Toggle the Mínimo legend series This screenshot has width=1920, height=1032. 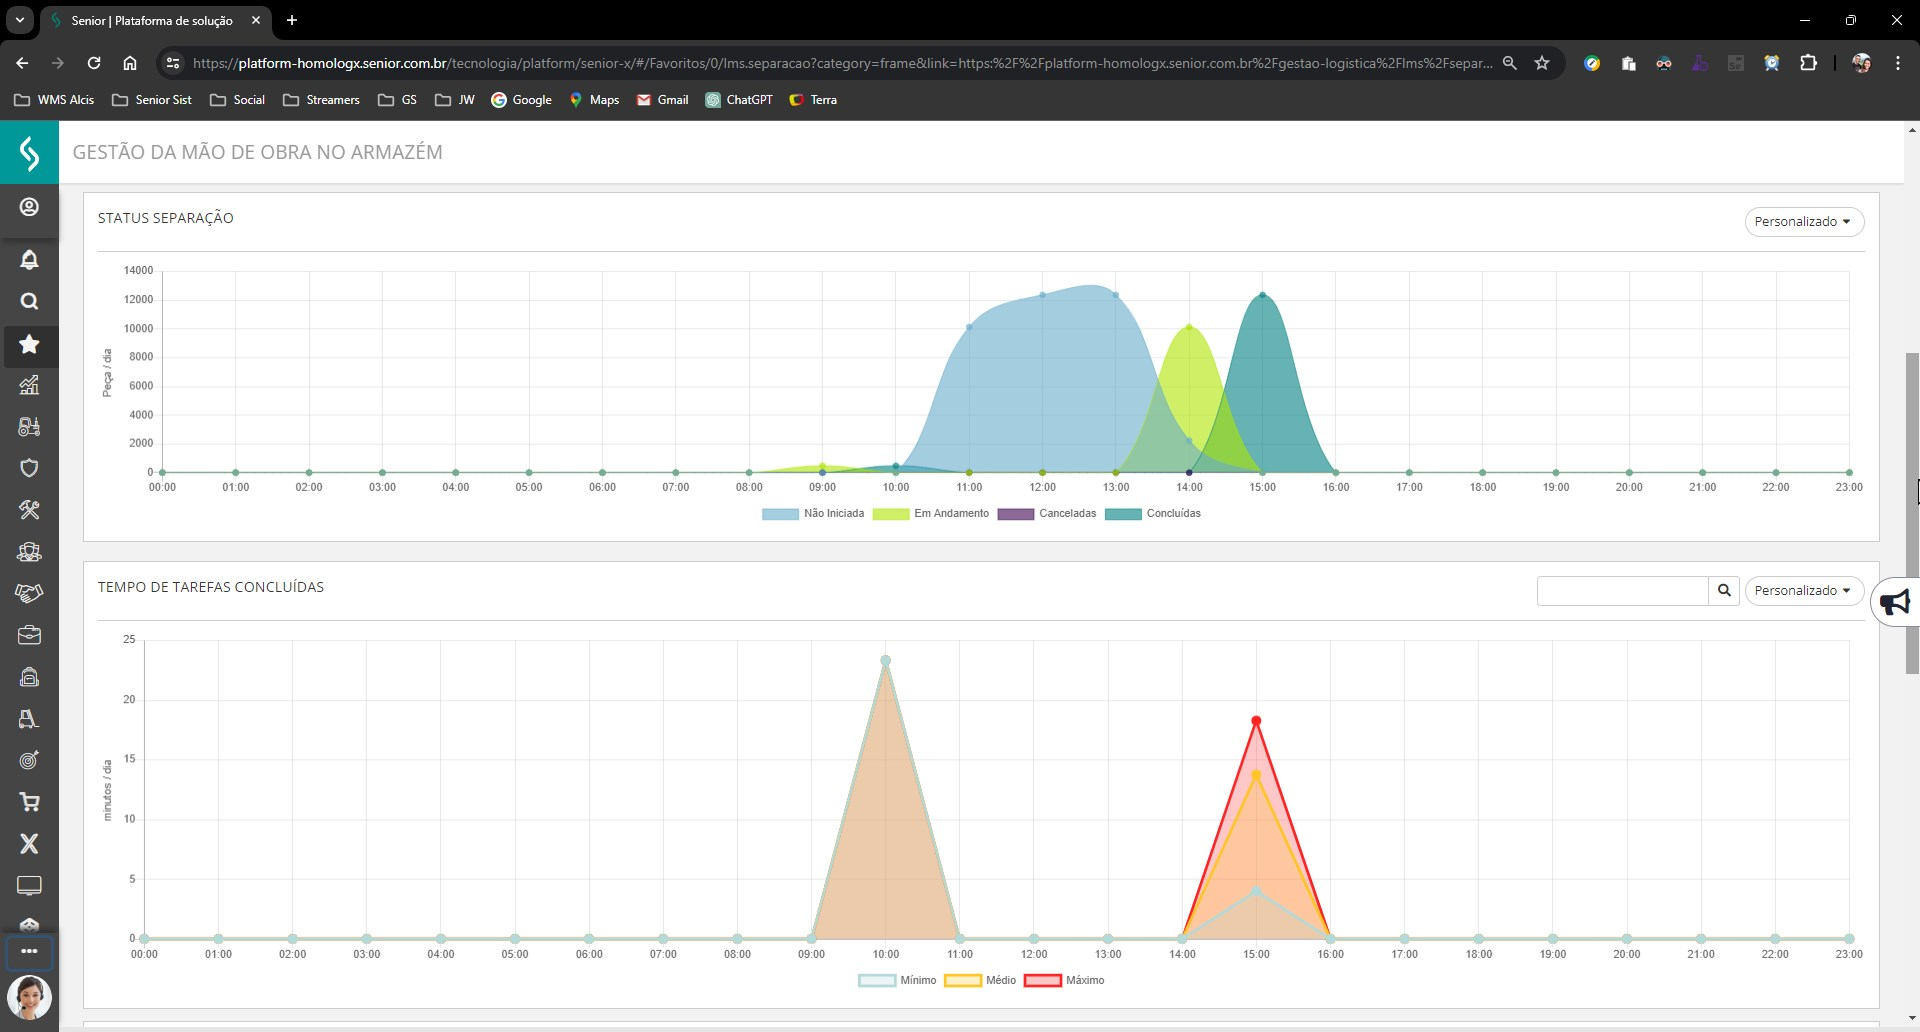[x=897, y=981]
